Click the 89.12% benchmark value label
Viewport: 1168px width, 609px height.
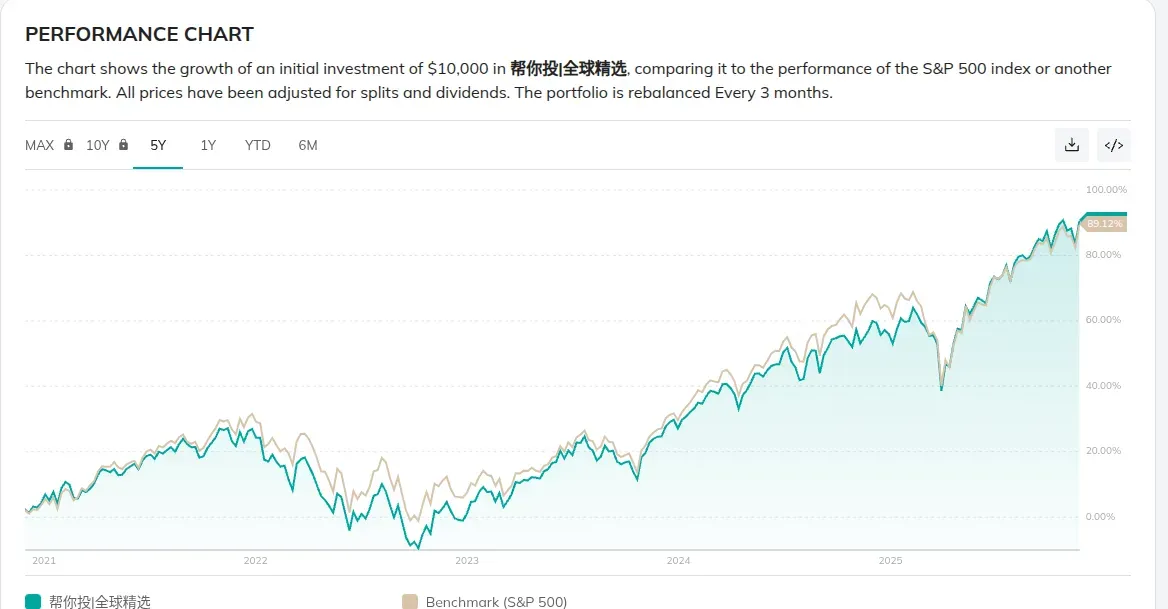(1105, 224)
